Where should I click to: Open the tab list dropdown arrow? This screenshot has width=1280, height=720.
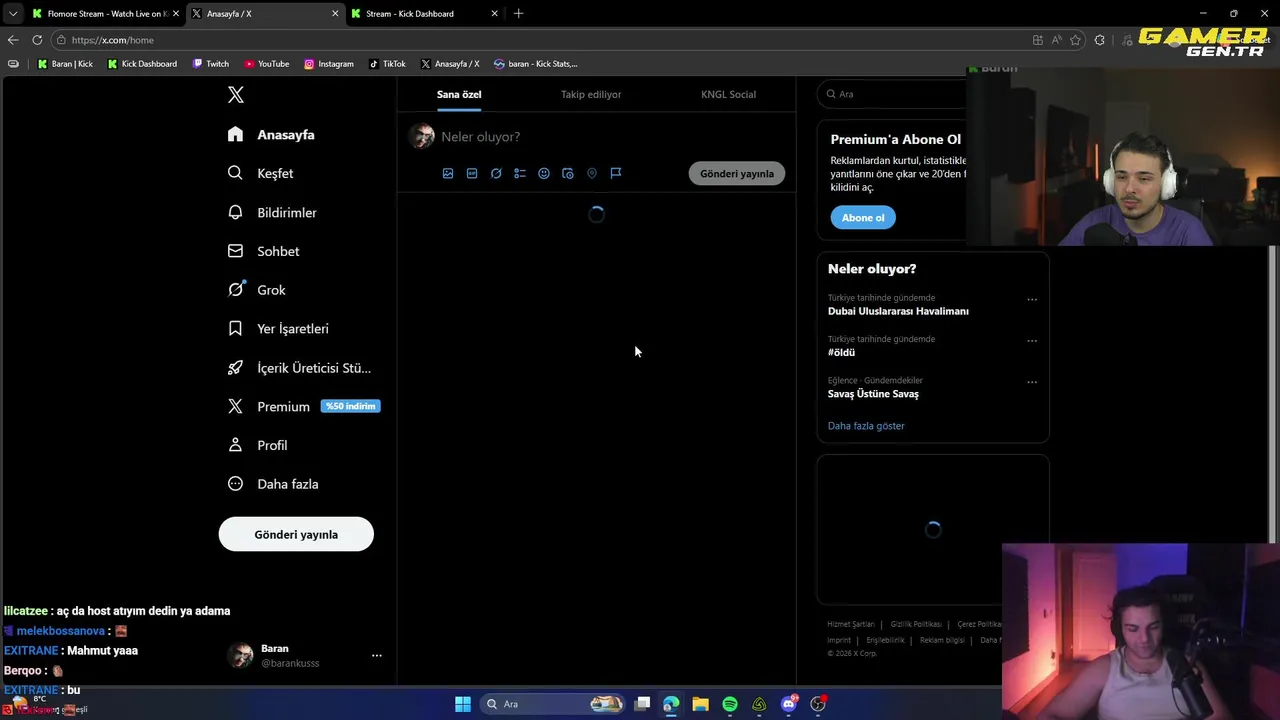[x=12, y=14]
